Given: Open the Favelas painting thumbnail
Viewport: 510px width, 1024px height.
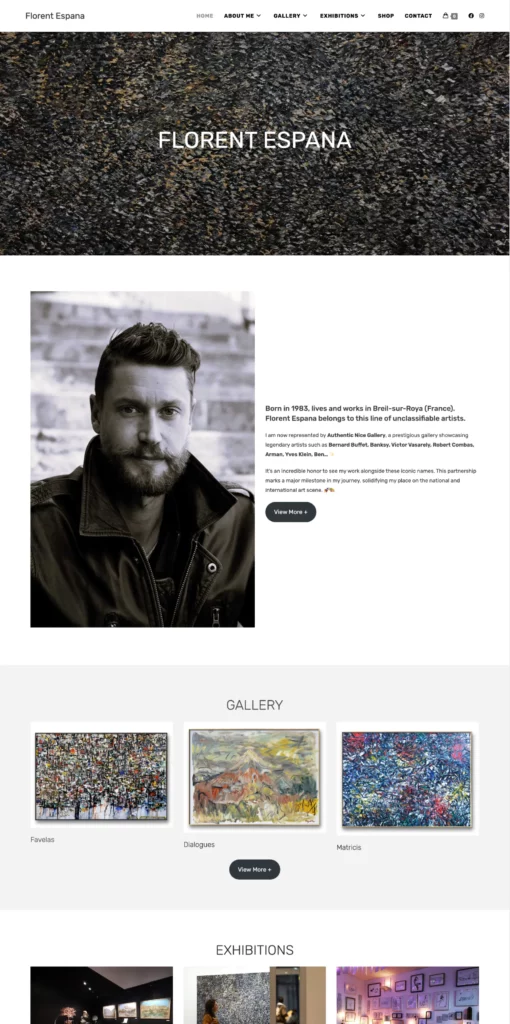Looking at the screenshot, I should click(101, 775).
